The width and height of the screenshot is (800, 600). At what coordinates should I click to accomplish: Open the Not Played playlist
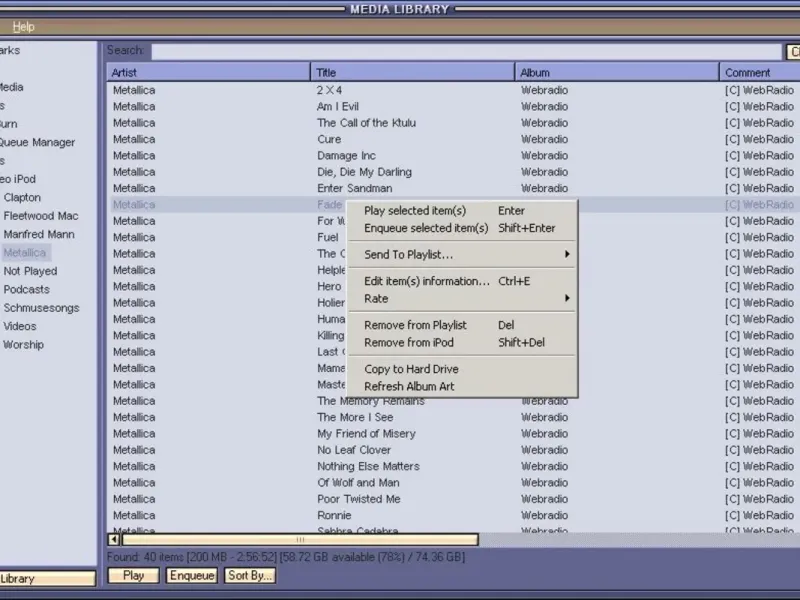30,271
